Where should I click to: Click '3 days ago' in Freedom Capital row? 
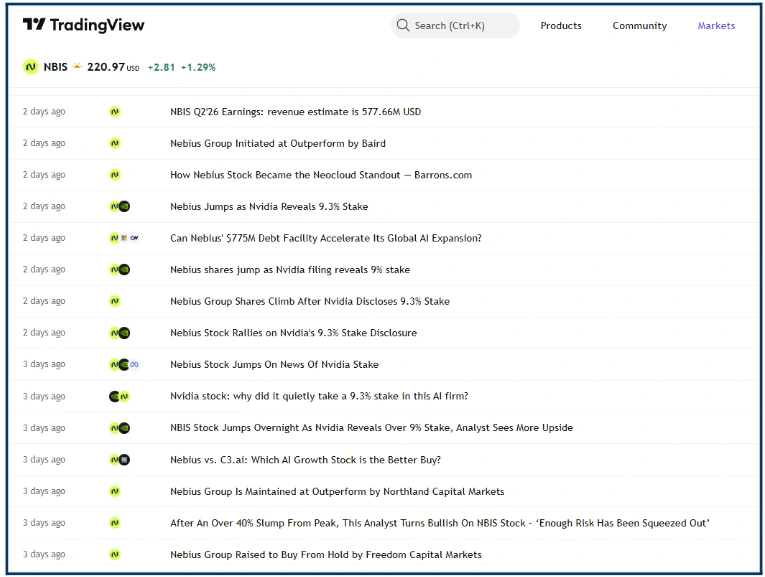[x=44, y=555]
